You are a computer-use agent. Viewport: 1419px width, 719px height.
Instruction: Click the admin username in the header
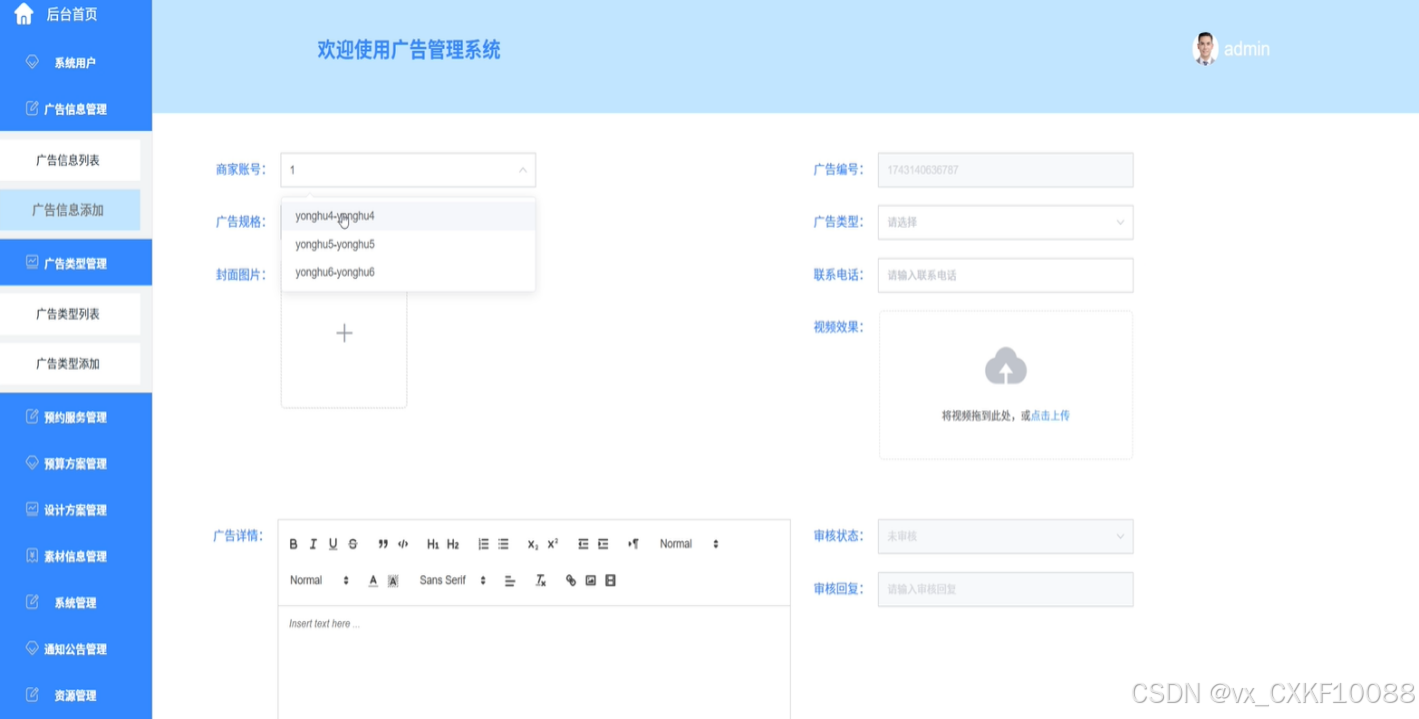coord(1247,49)
